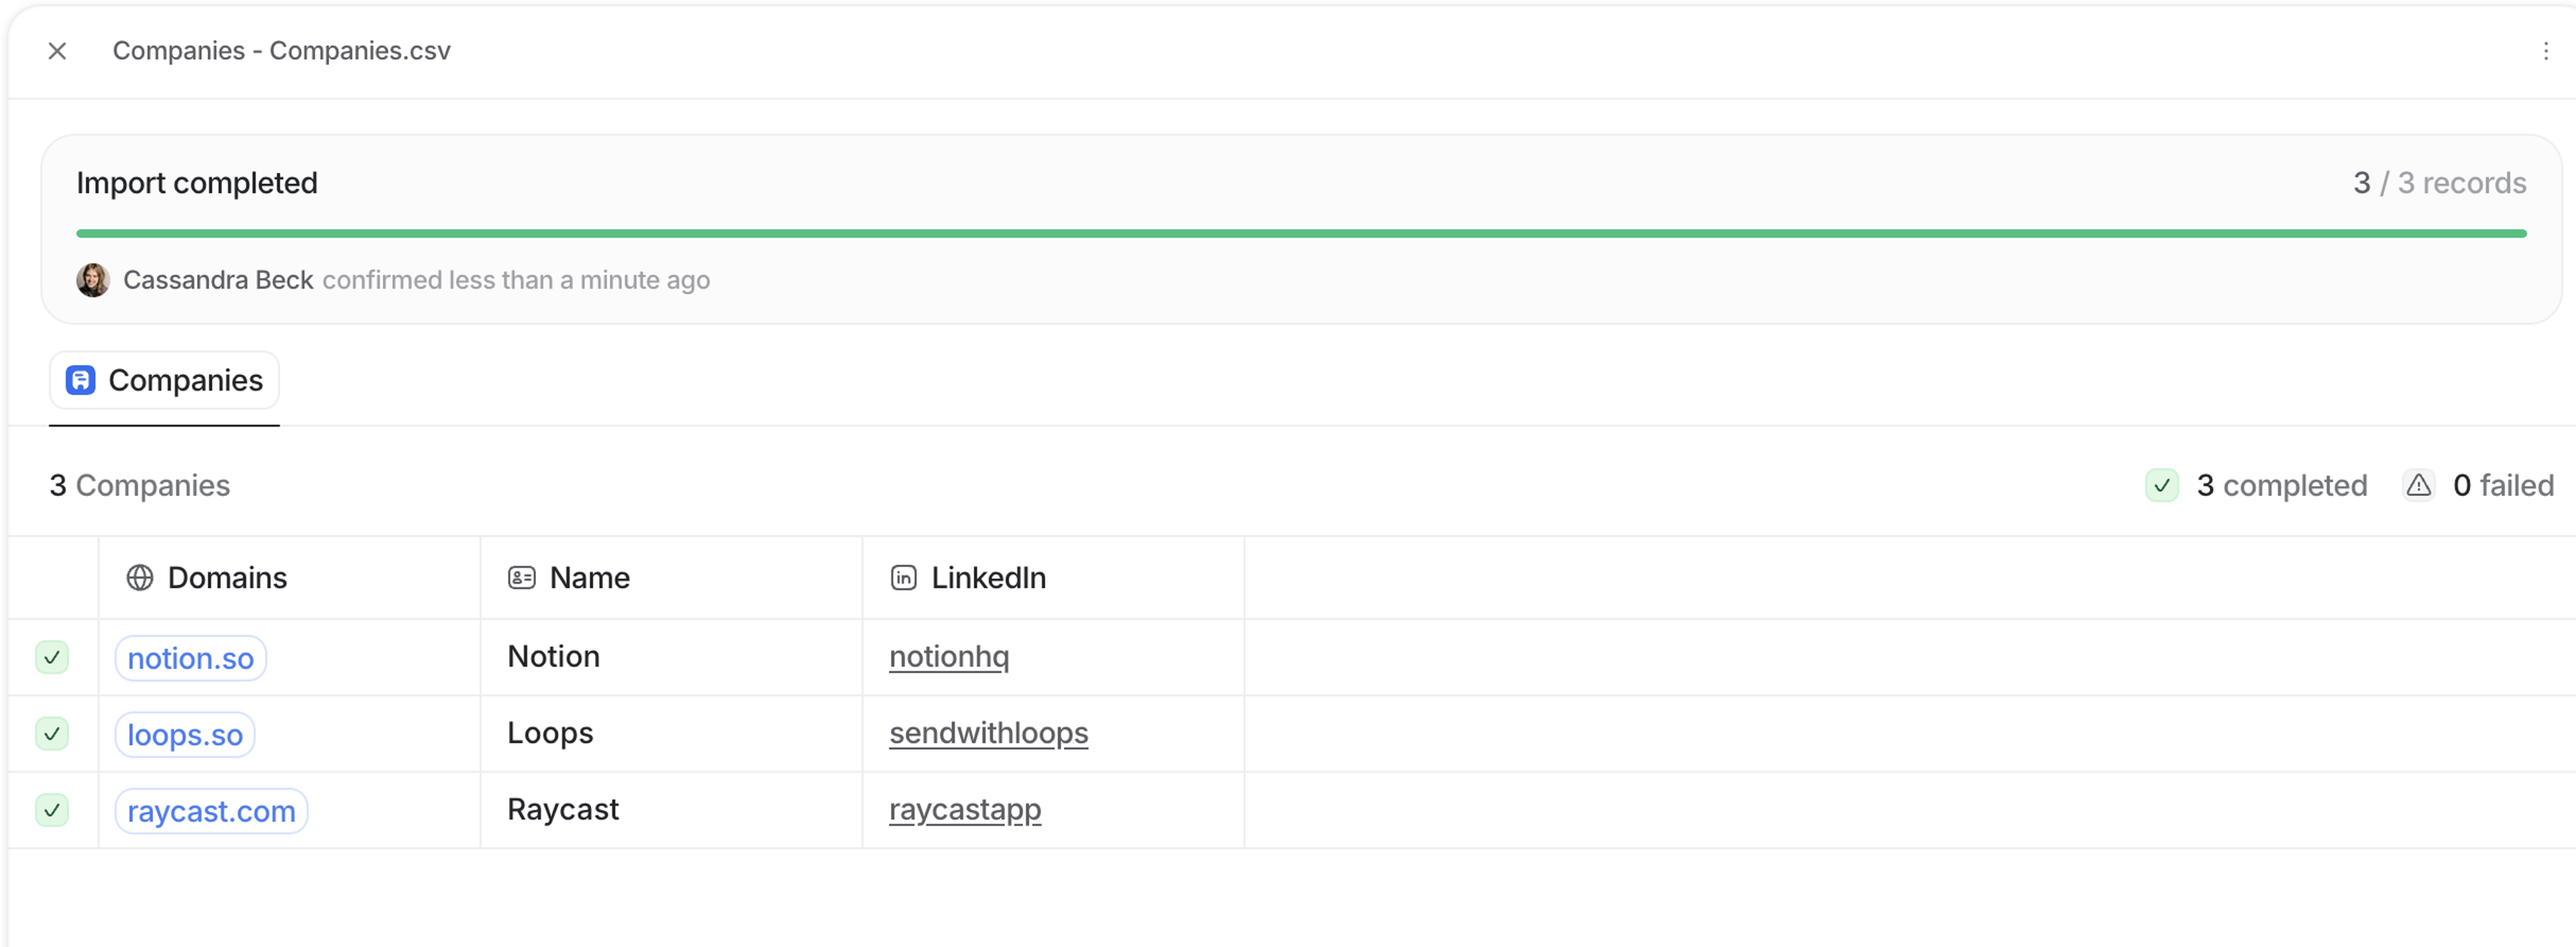Click the blue Companies object icon
Screen dimensions: 2576x947
pyautogui.click(x=81, y=380)
